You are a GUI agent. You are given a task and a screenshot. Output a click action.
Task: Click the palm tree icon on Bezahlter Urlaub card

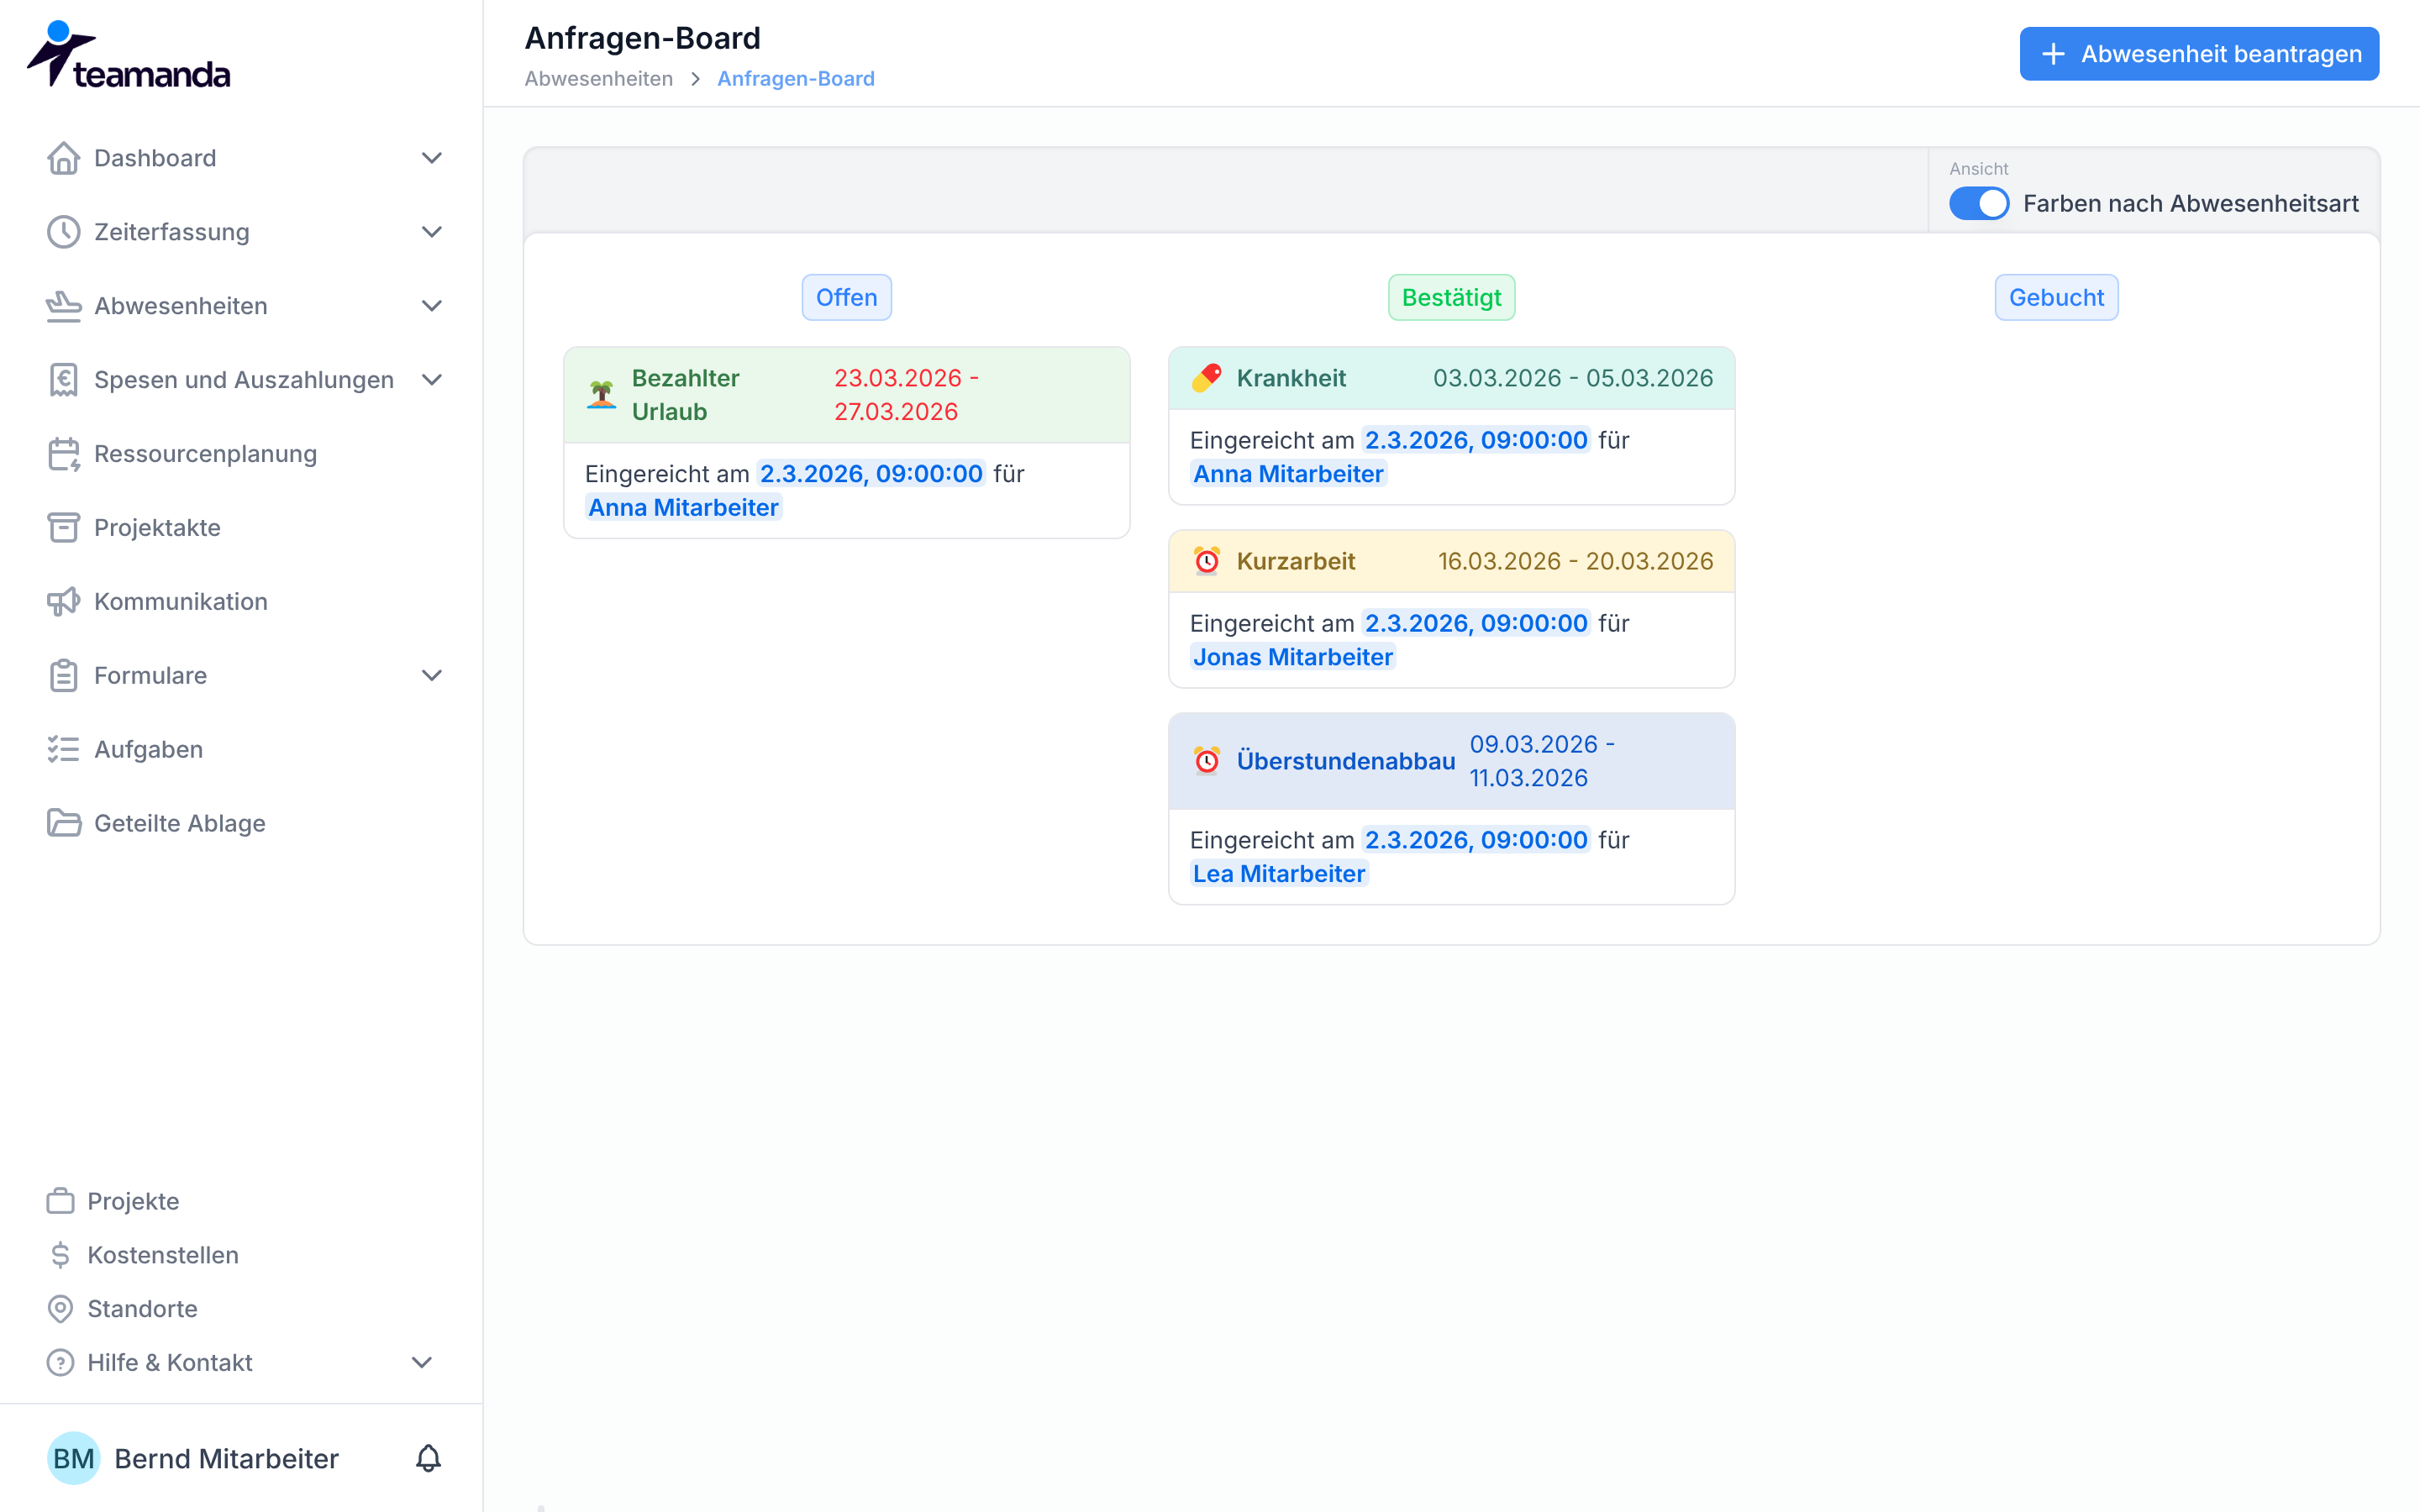(601, 395)
